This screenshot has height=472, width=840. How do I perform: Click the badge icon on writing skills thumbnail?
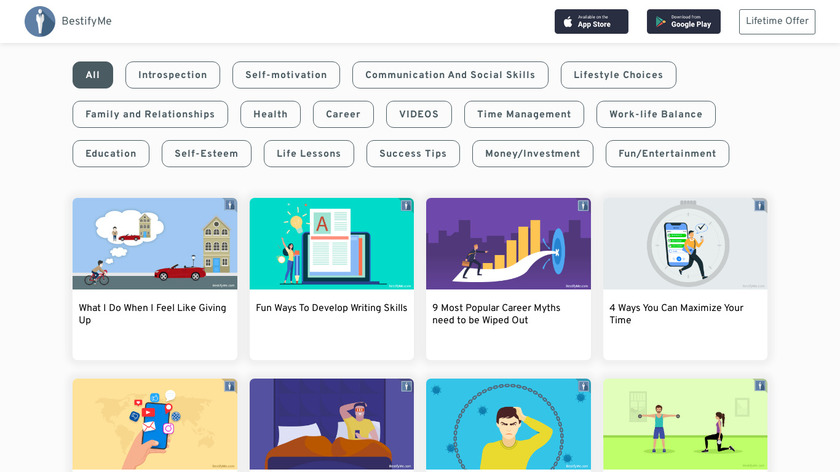406,205
